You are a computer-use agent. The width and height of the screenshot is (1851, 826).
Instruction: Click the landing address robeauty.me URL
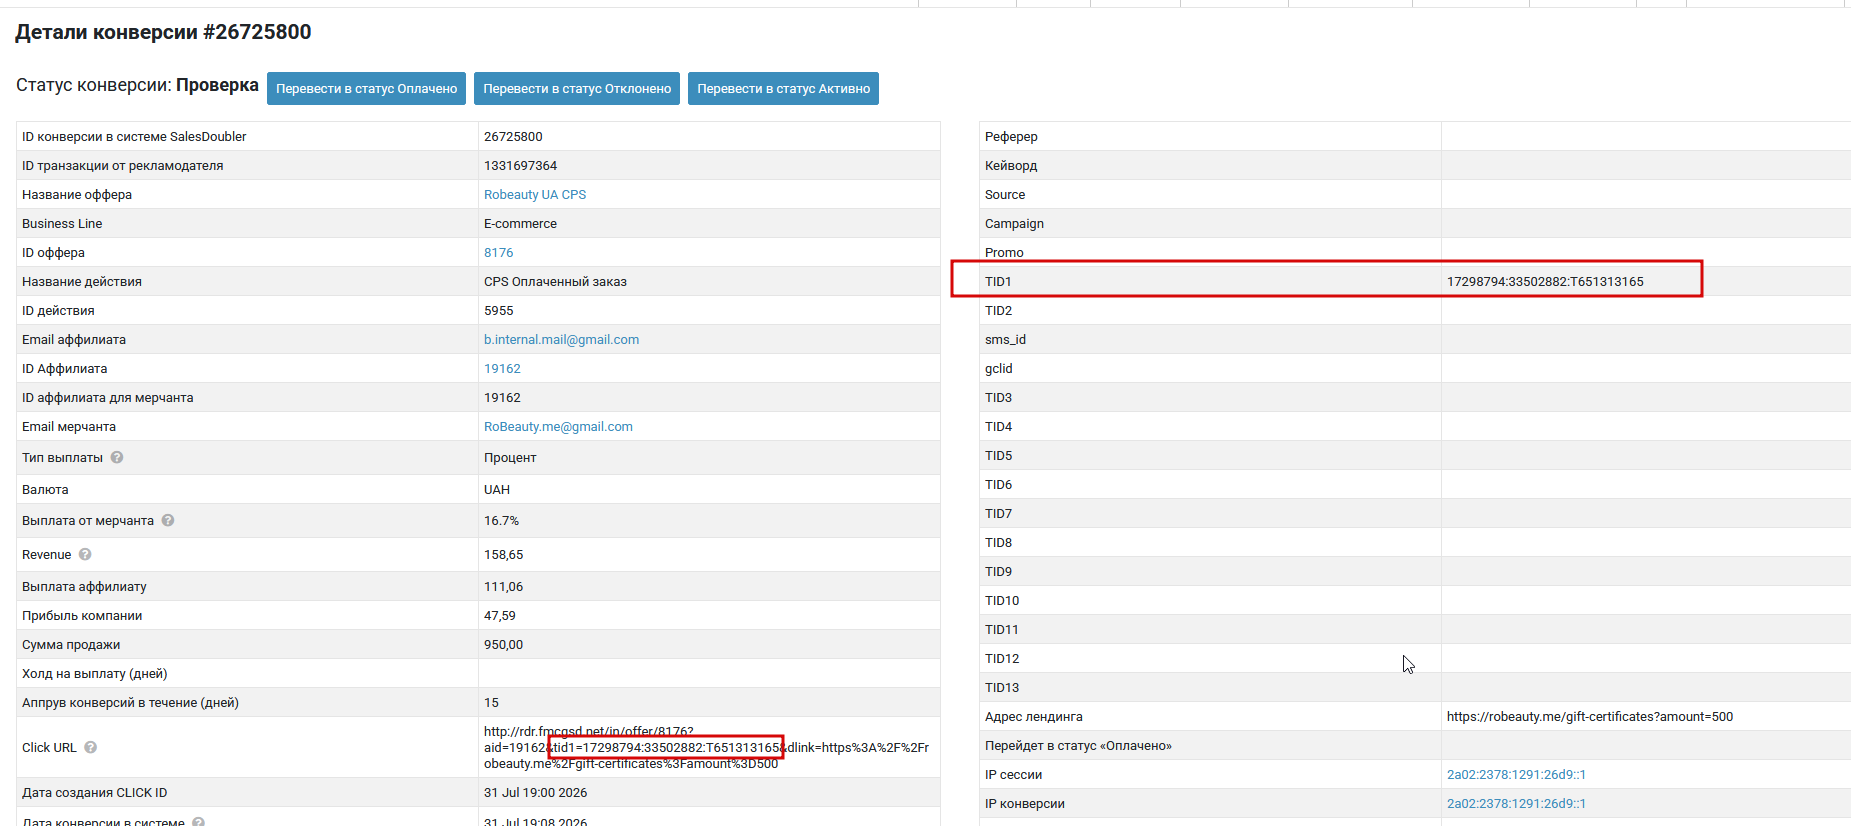(x=1590, y=717)
